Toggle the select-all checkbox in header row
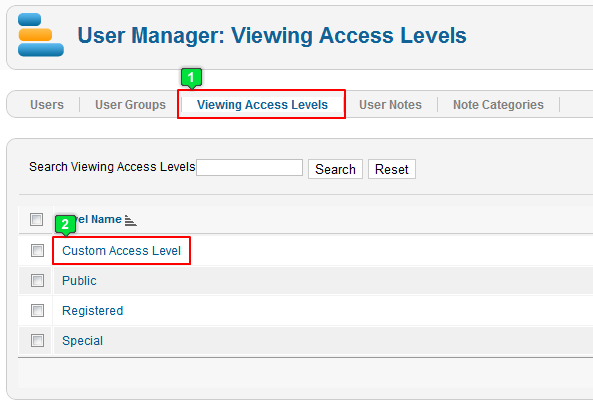Image resolution: width=593 pixels, height=406 pixels. pyautogui.click(x=37, y=219)
